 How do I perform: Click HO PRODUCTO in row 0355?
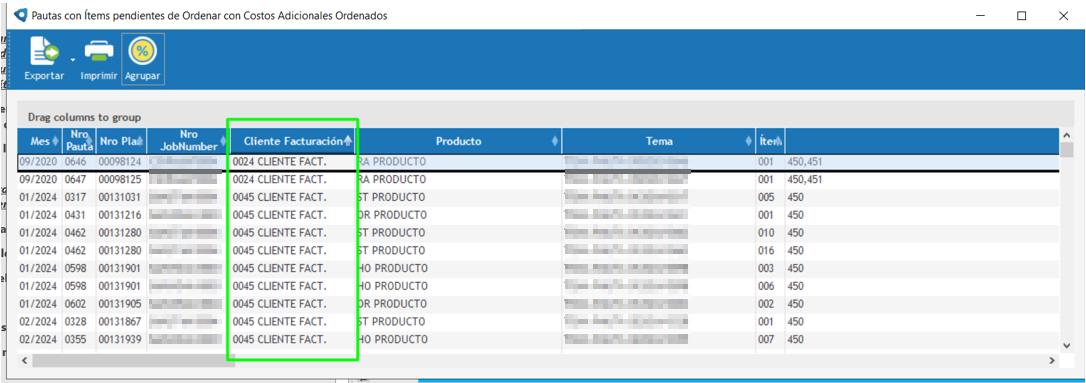click(393, 340)
